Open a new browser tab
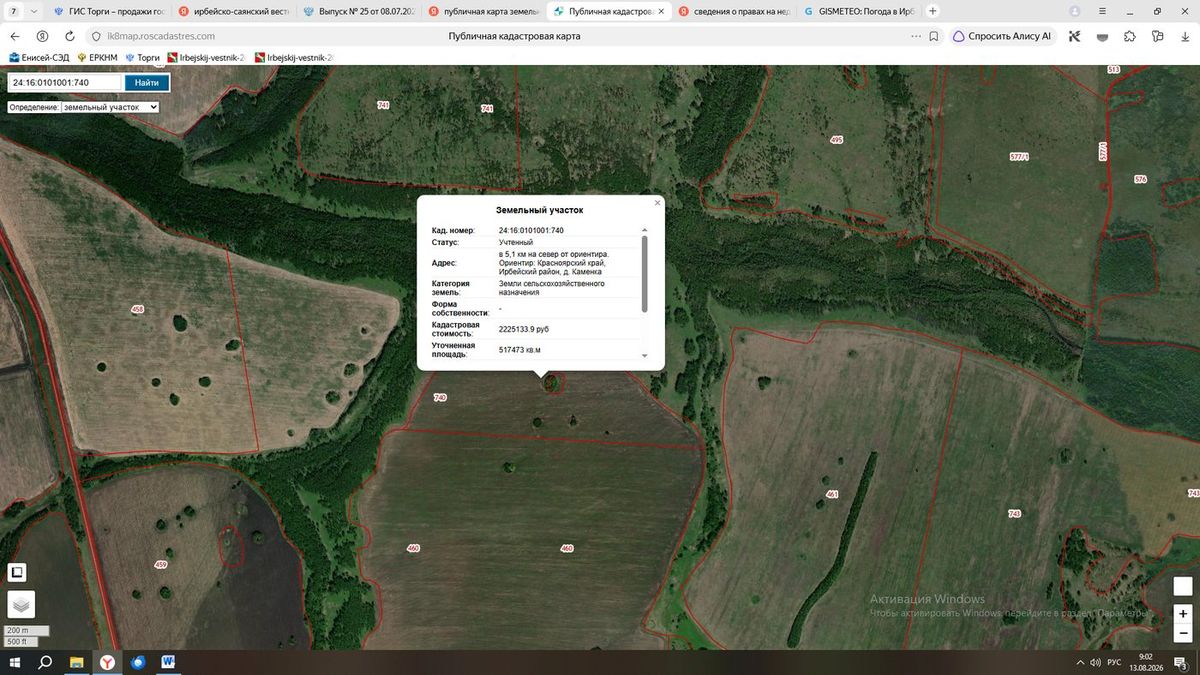 (x=933, y=11)
